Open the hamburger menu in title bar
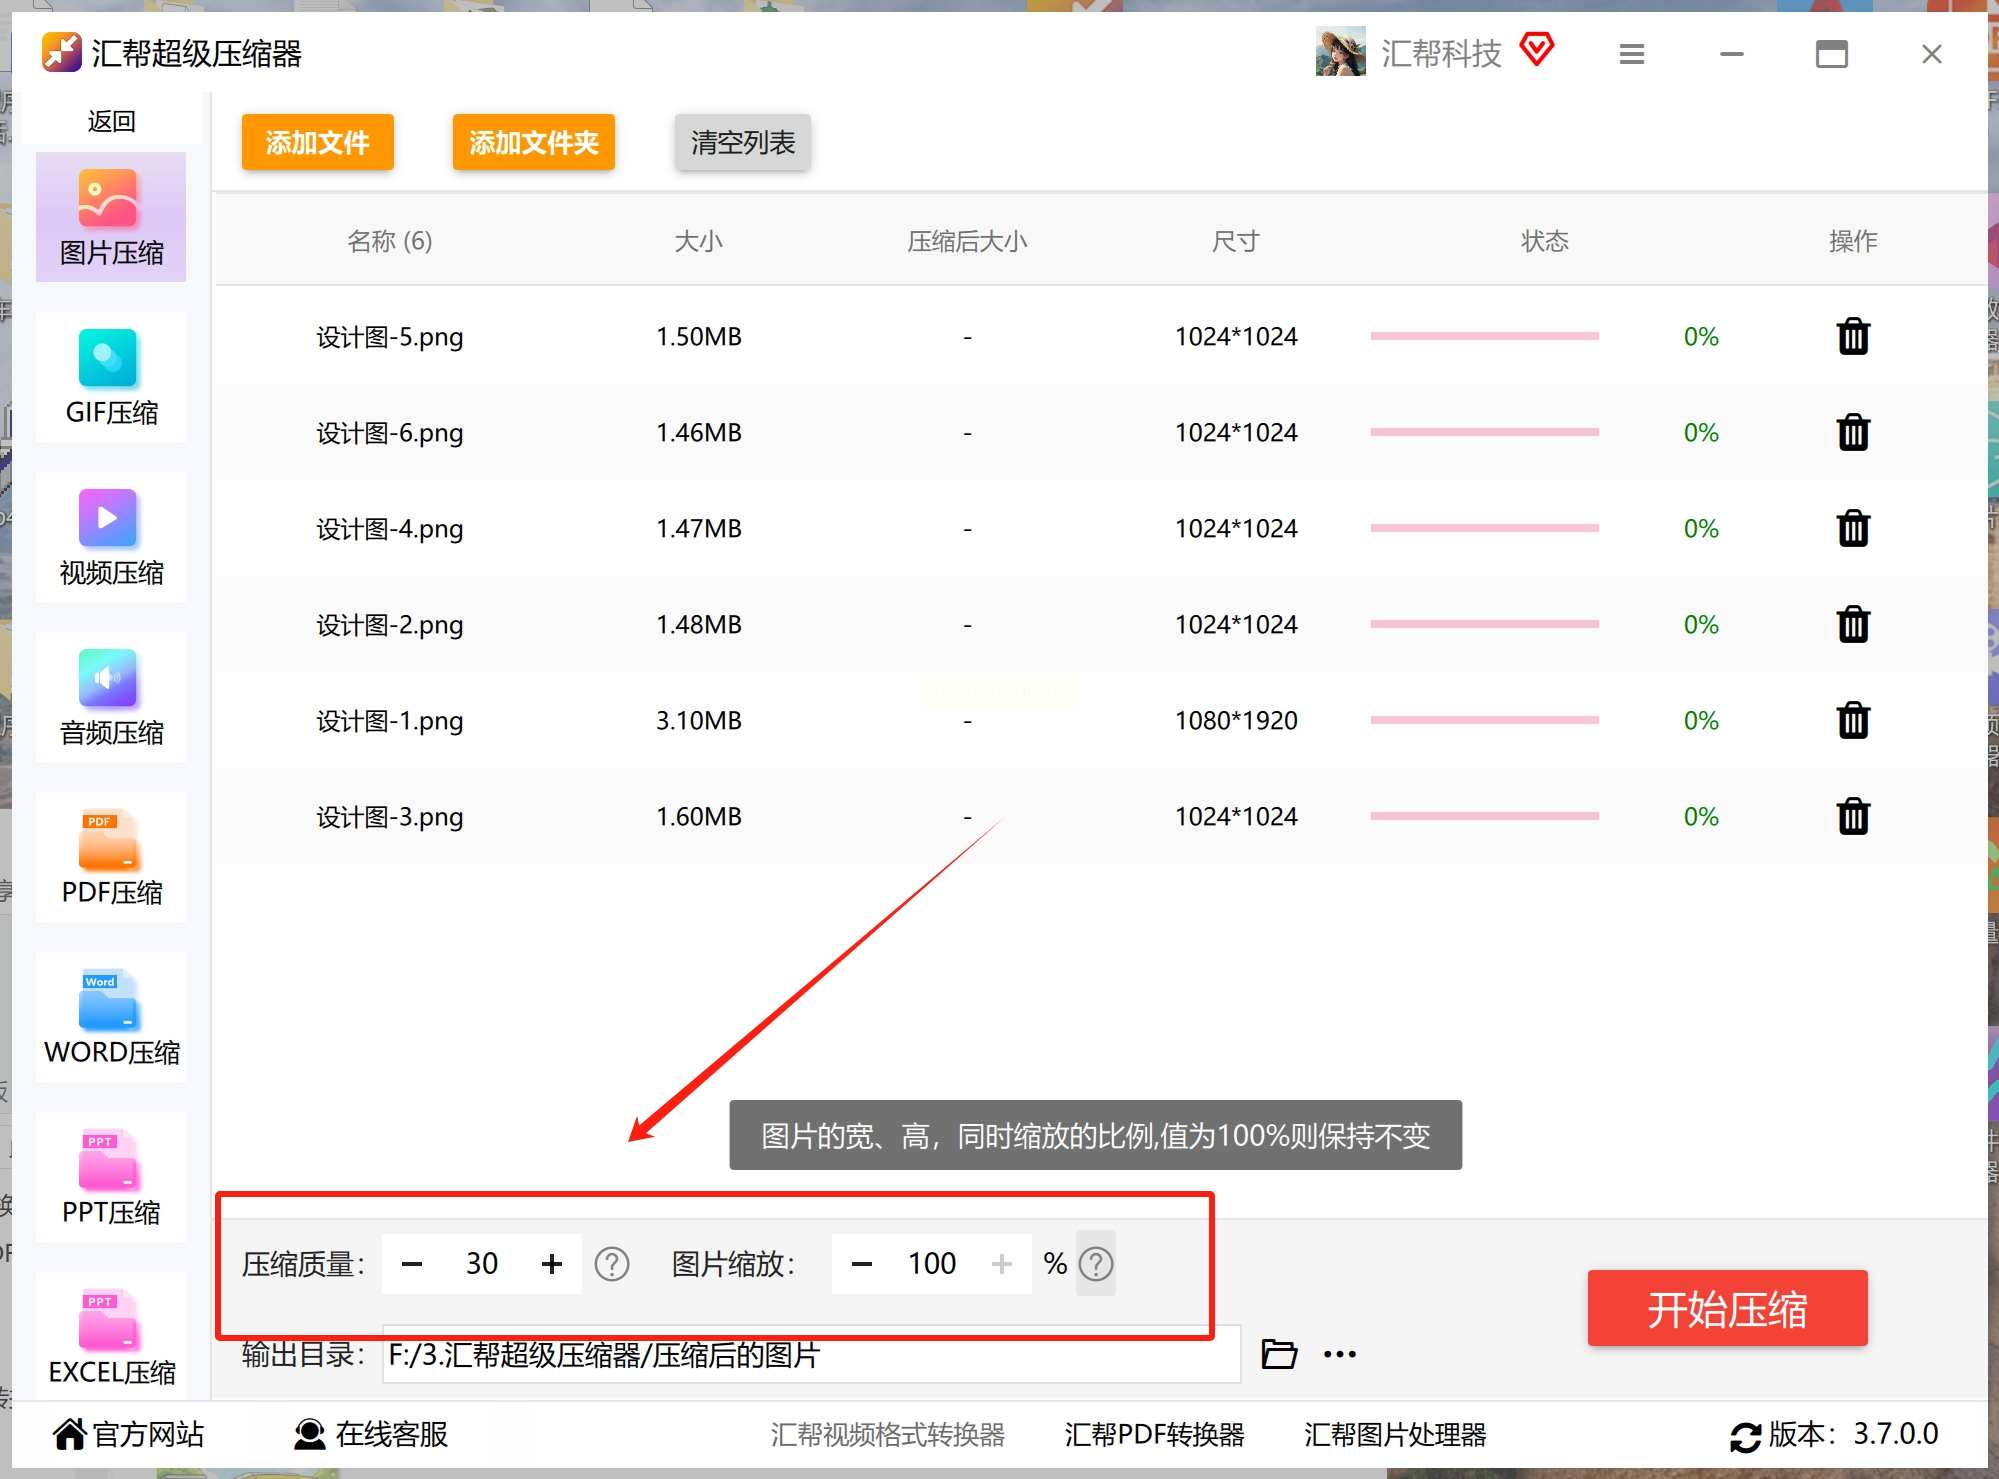Viewport: 1999px width, 1479px height. pos(1631,54)
